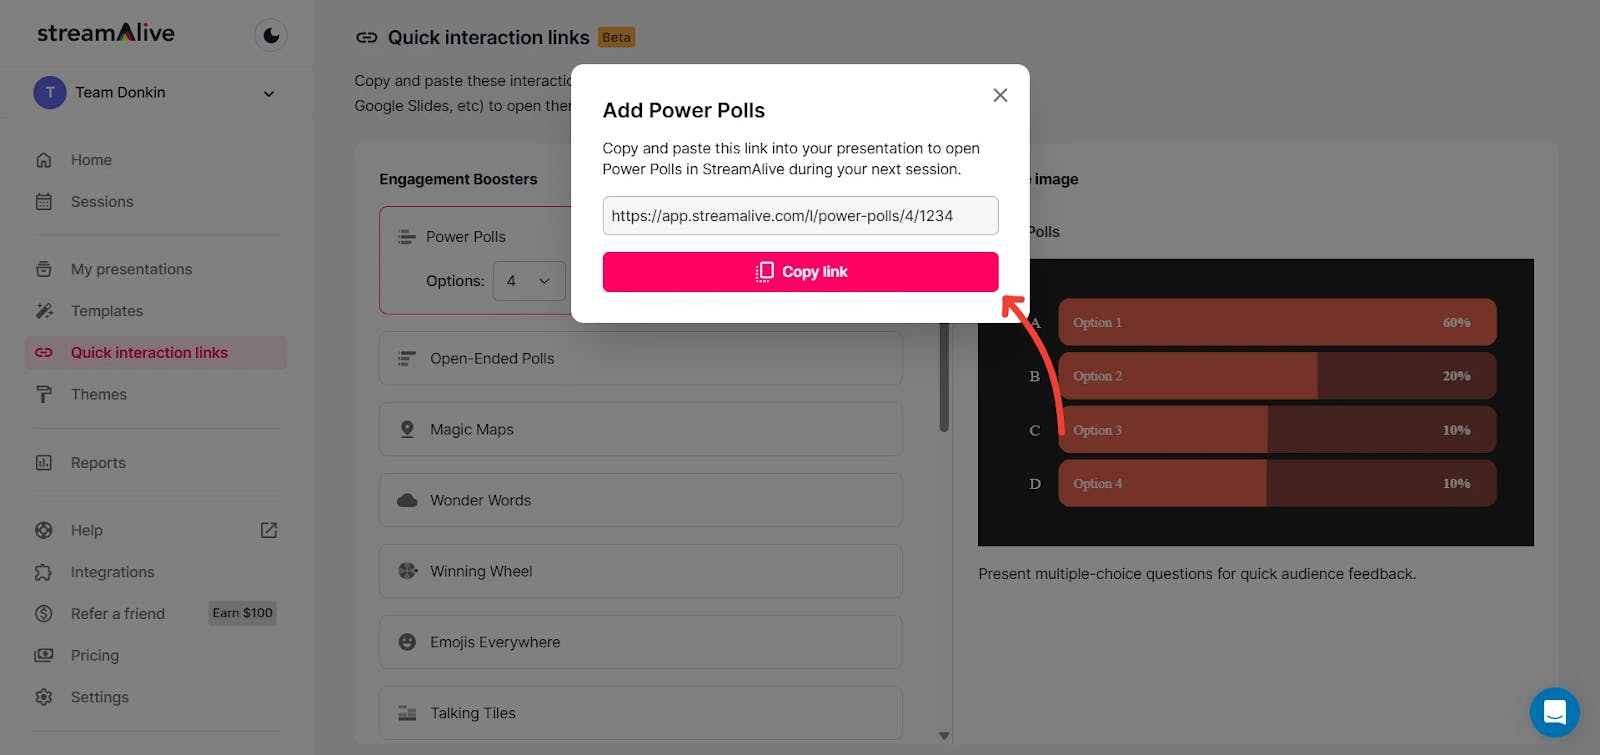Close the Add Power Polls dialog
The width and height of the screenshot is (1600, 755).
[x=1000, y=95]
